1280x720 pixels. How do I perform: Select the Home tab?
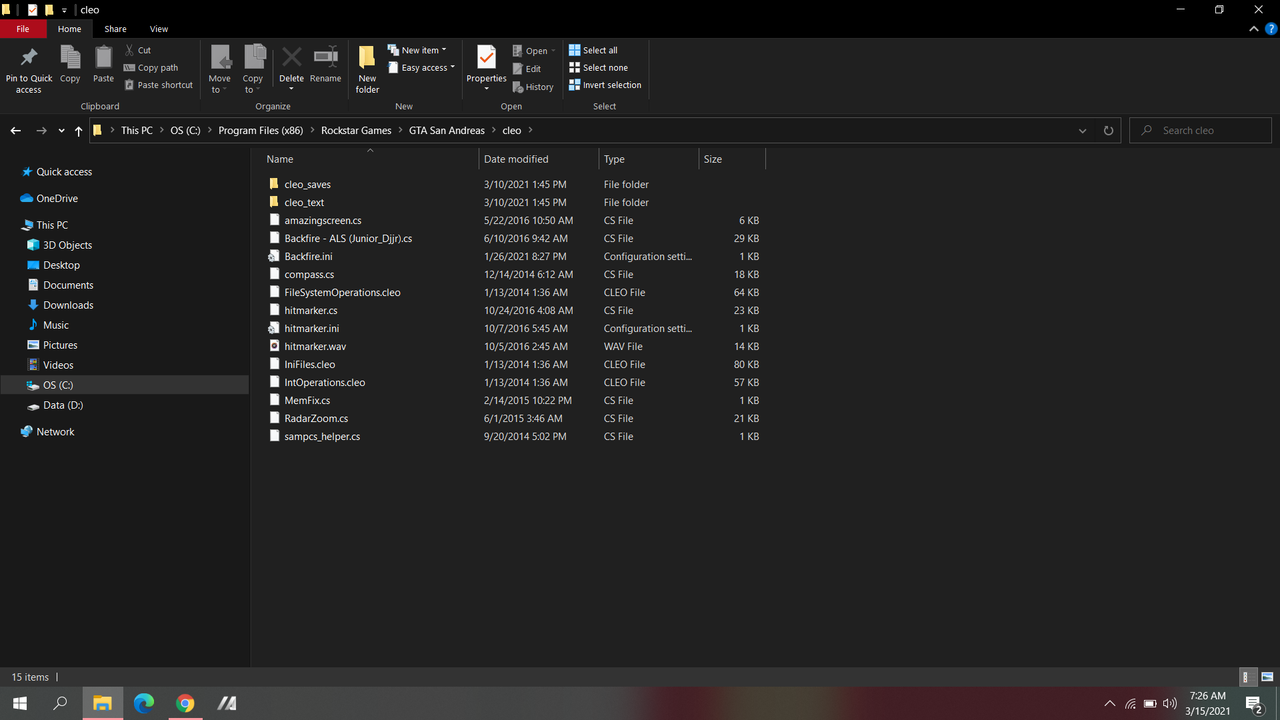click(69, 29)
